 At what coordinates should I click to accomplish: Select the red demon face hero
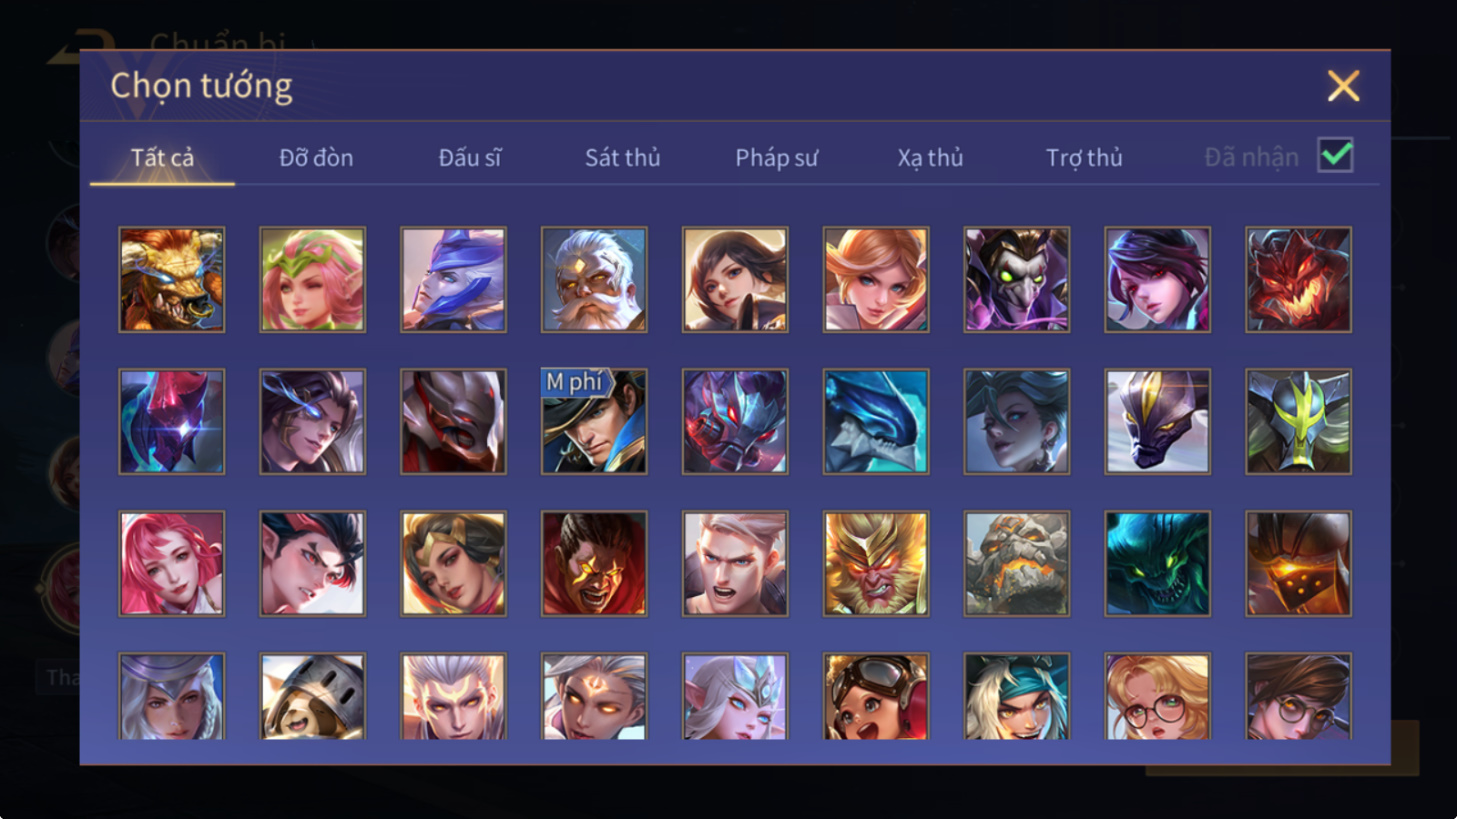(x=1298, y=279)
